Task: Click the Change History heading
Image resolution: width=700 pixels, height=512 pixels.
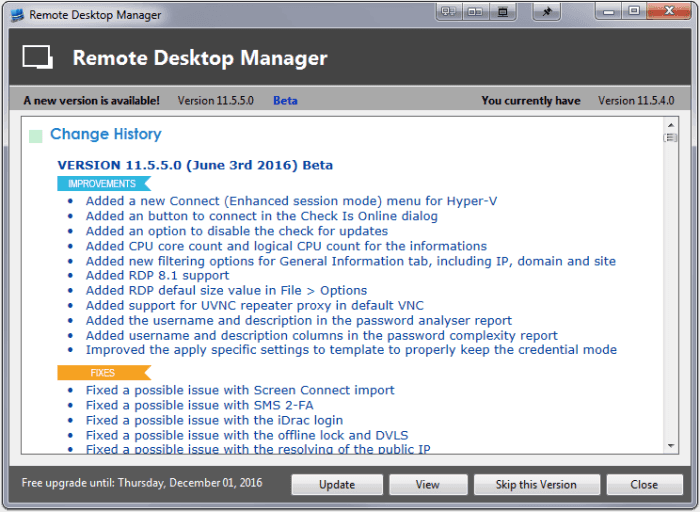Action: pyautogui.click(x=105, y=134)
